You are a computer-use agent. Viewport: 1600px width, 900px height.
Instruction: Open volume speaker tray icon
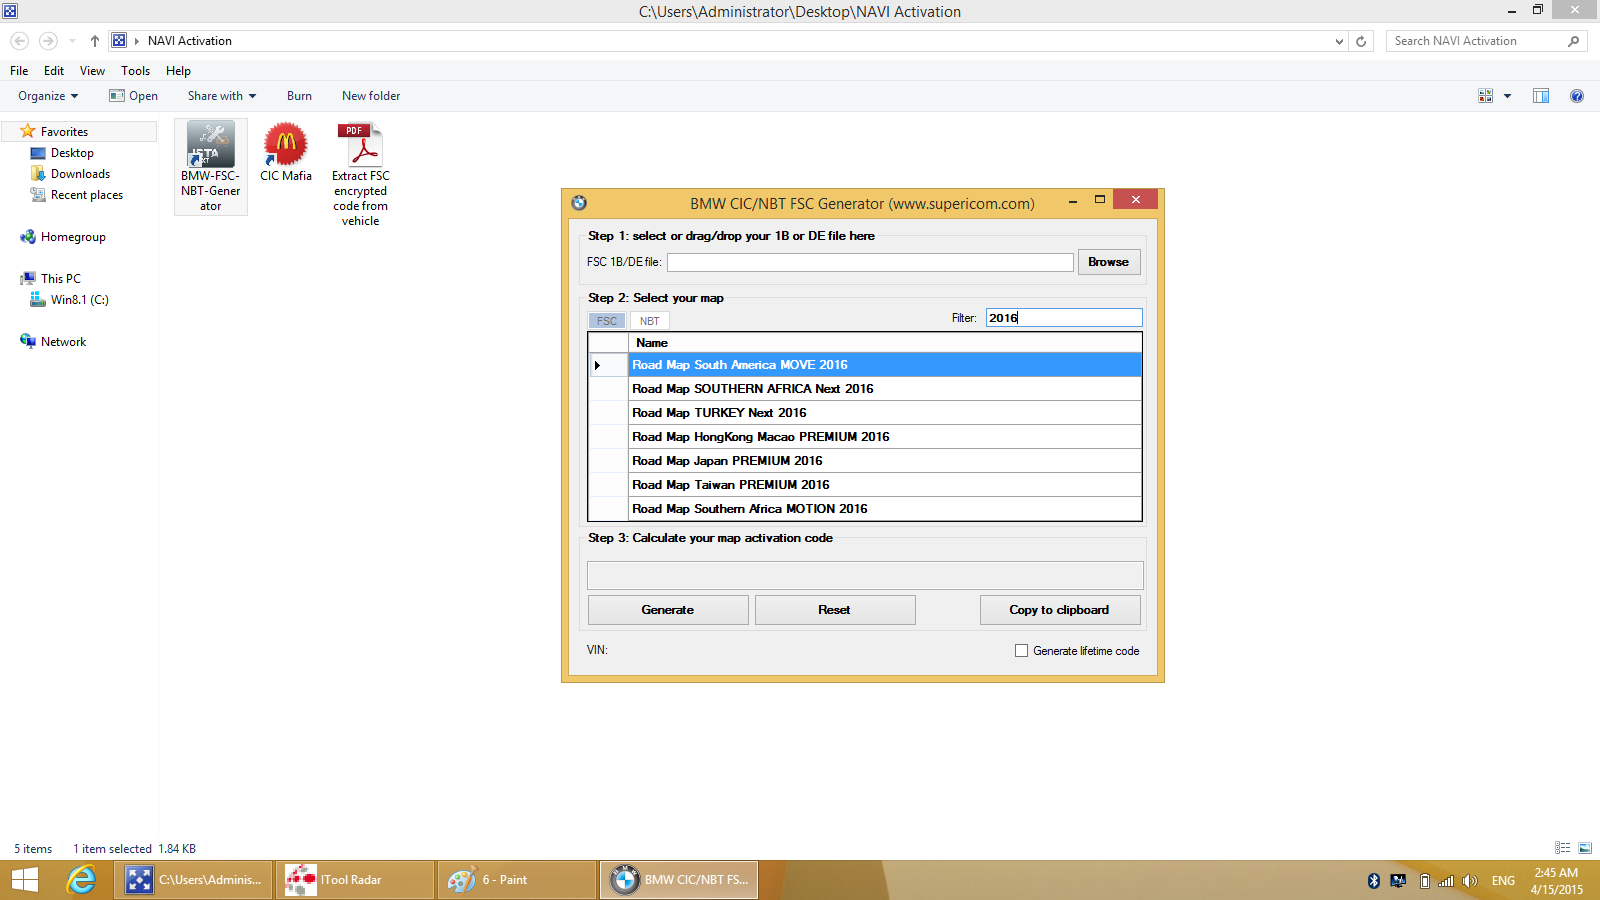coord(1470,881)
